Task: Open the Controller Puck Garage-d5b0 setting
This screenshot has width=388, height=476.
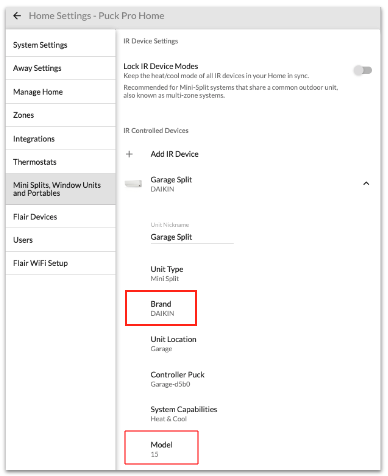Action: coord(177,379)
